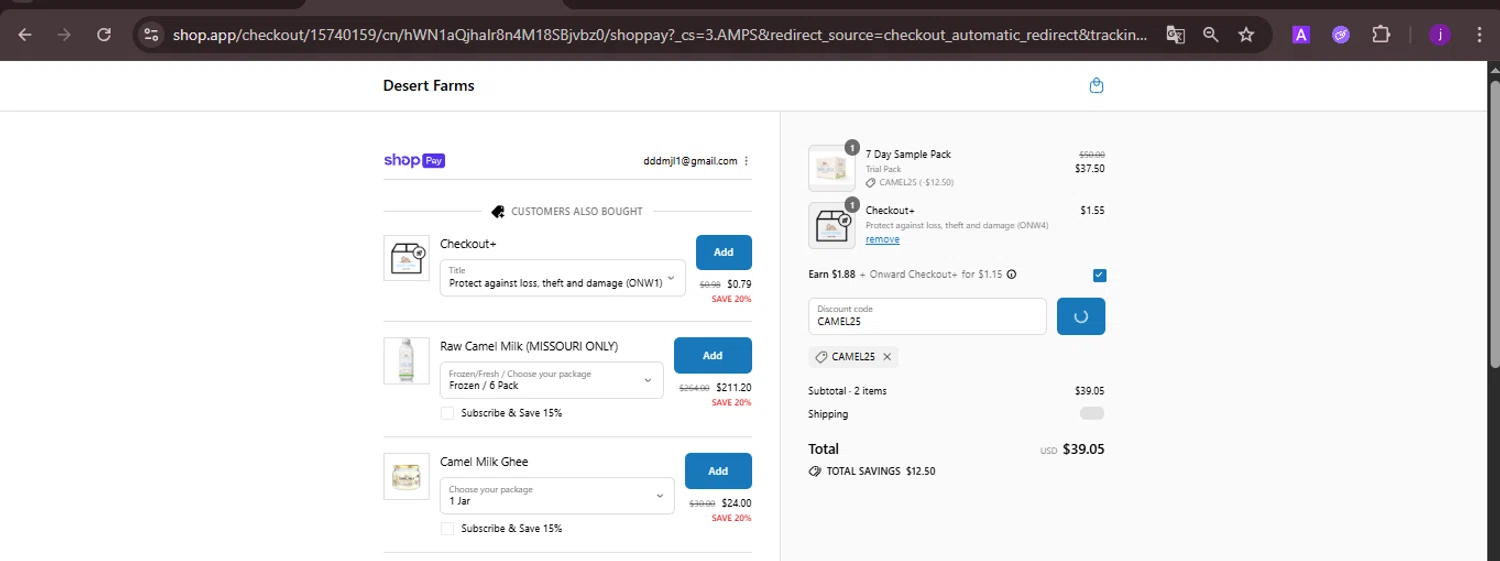Click the $39.05 total amount
Image resolution: width=1500 pixels, height=561 pixels.
(x=1083, y=449)
